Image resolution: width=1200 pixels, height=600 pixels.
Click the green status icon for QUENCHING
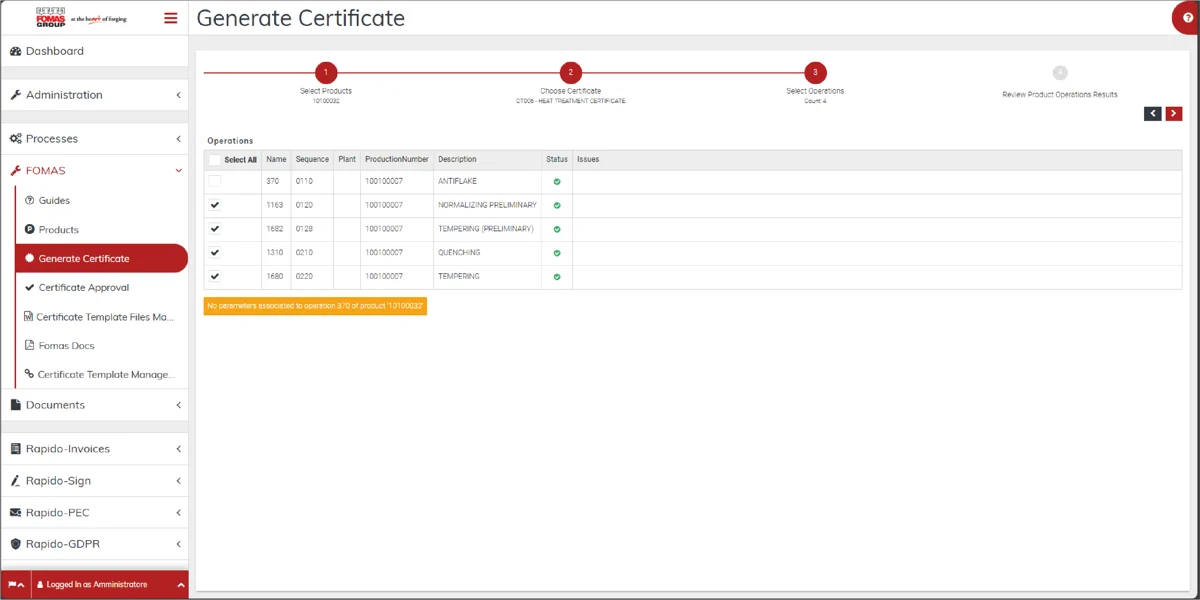point(557,253)
